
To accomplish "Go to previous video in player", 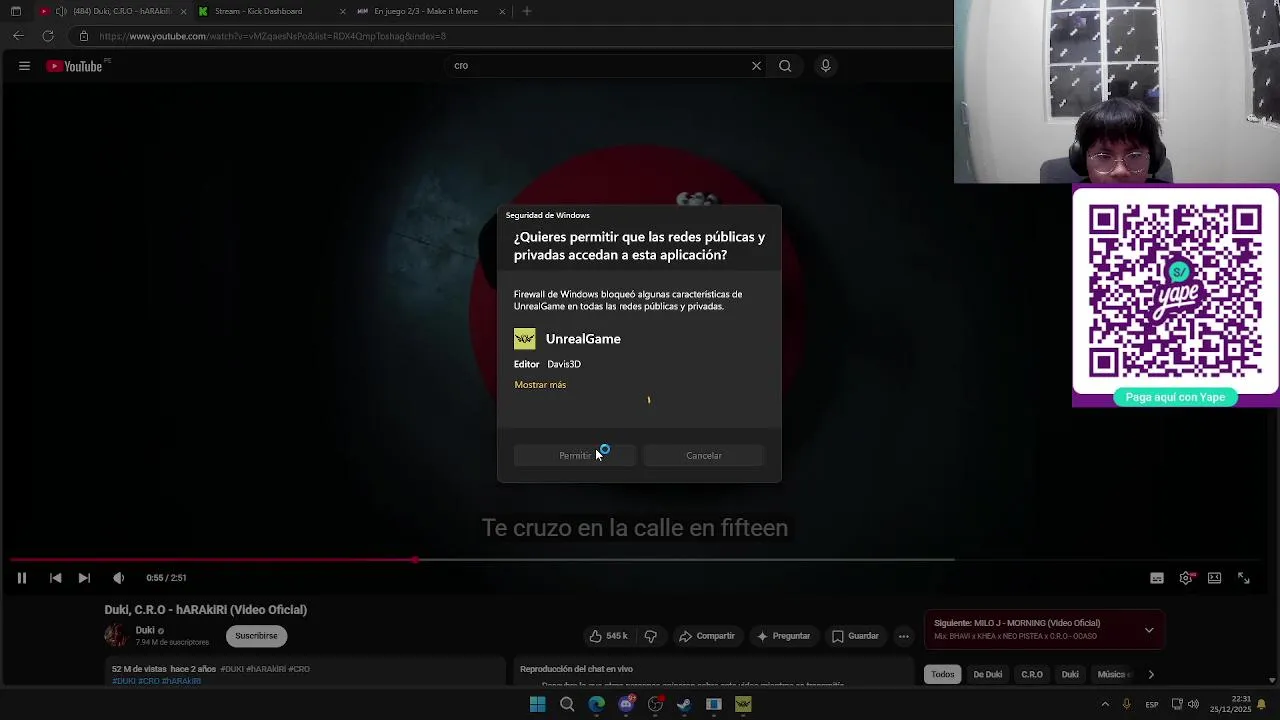I will [55, 578].
